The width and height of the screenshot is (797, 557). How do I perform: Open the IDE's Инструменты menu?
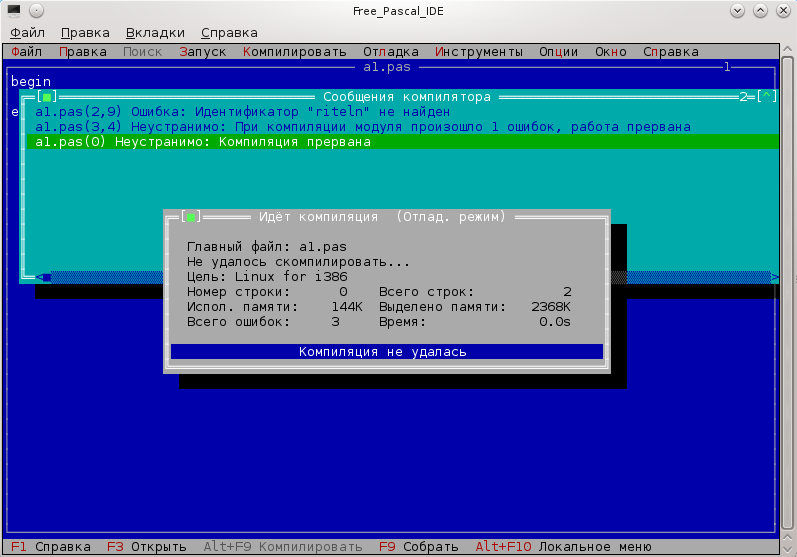pyautogui.click(x=479, y=52)
